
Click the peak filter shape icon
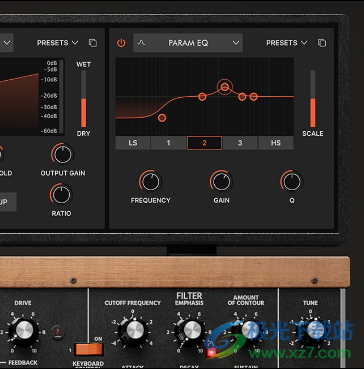click(x=142, y=43)
